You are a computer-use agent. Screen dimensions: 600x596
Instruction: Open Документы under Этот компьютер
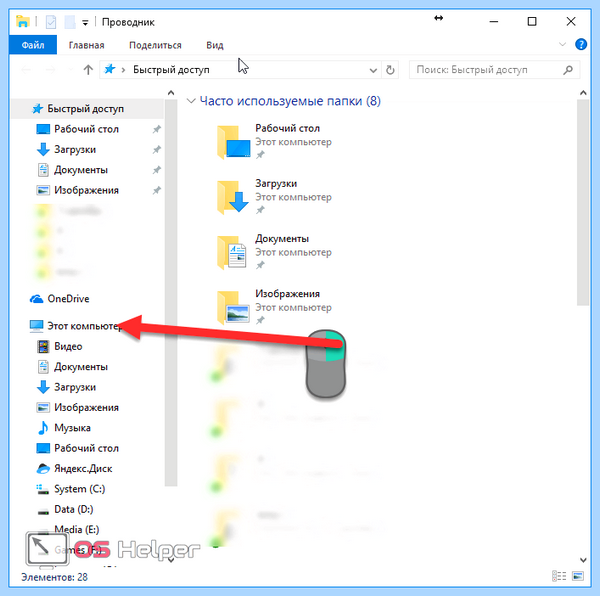pyautogui.click(x=80, y=367)
